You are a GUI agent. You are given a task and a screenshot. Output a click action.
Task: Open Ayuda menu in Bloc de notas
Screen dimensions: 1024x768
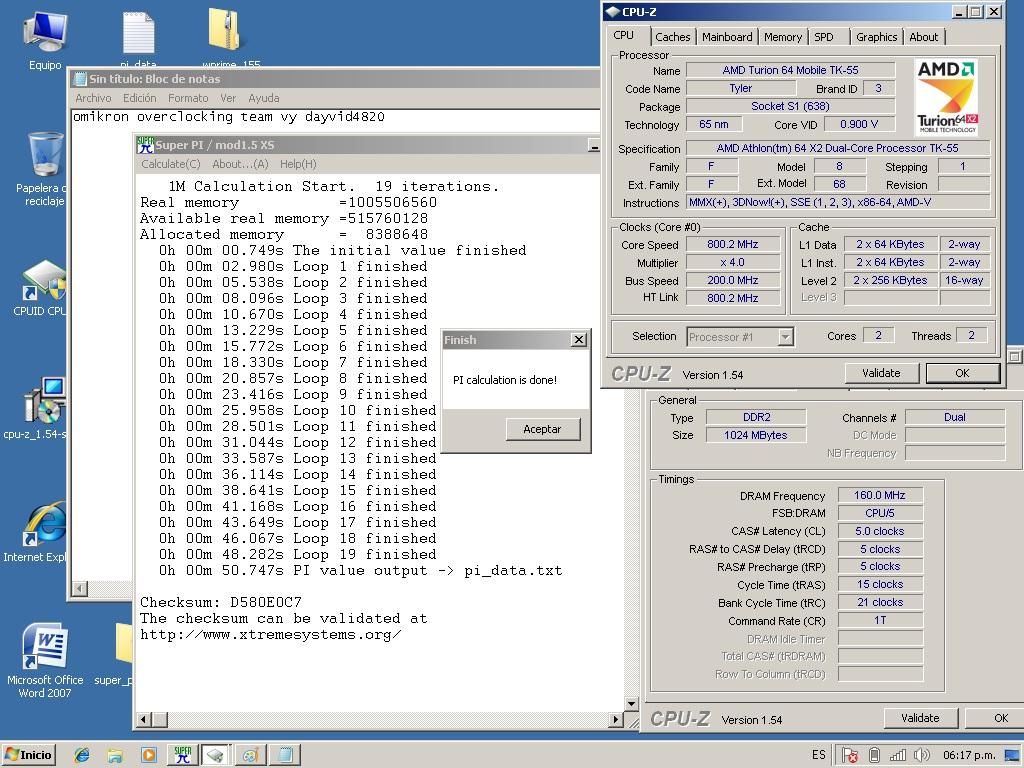click(264, 98)
